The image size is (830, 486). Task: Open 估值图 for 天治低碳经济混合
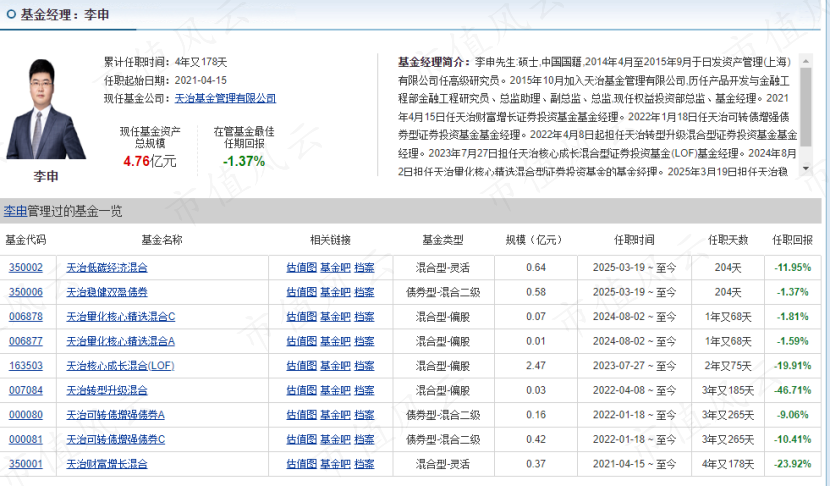(x=301, y=267)
